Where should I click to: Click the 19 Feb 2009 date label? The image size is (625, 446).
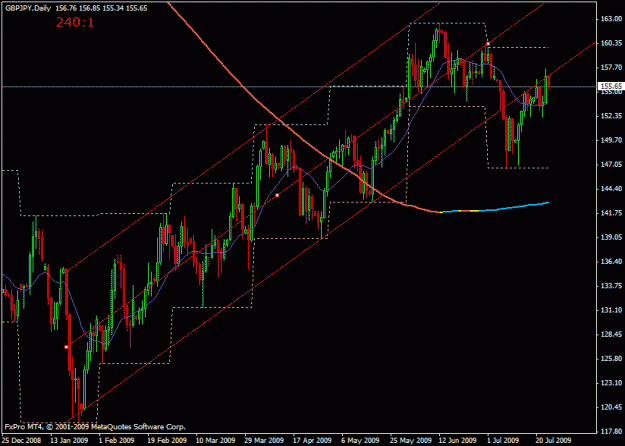coord(166,440)
